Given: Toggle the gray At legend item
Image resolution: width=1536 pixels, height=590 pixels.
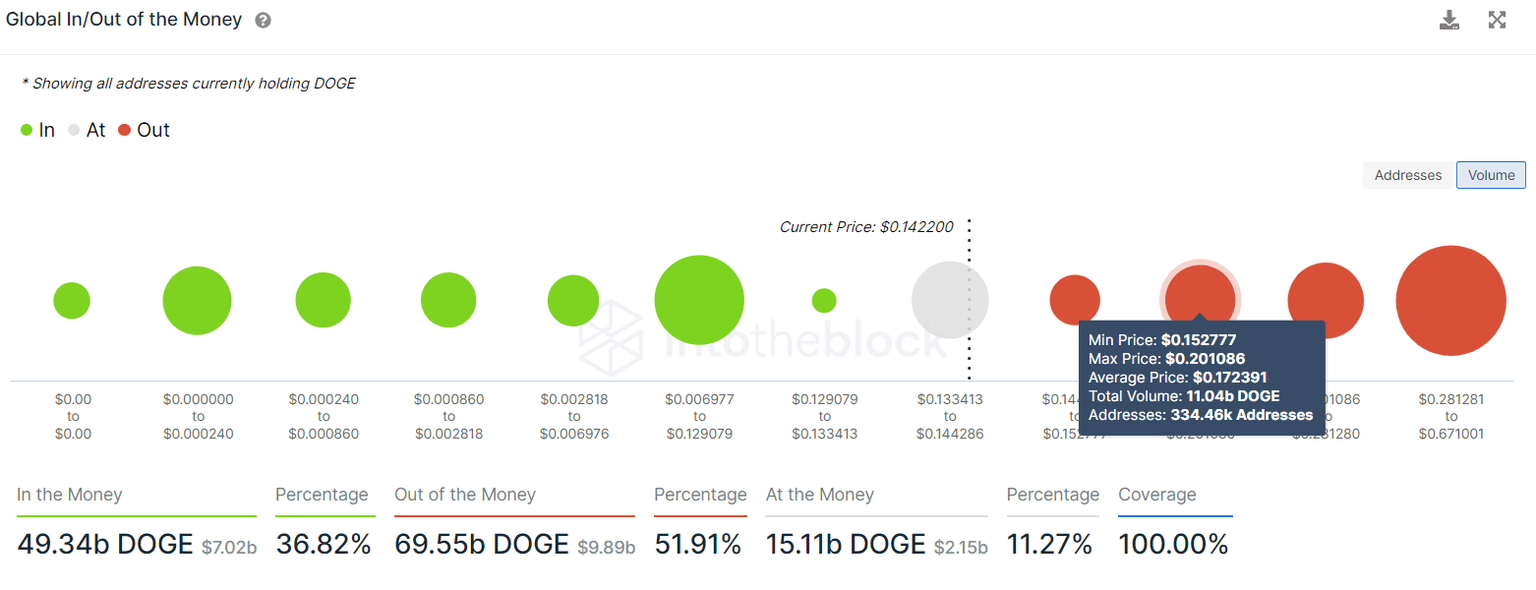Looking at the screenshot, I should tap(86, 130).
